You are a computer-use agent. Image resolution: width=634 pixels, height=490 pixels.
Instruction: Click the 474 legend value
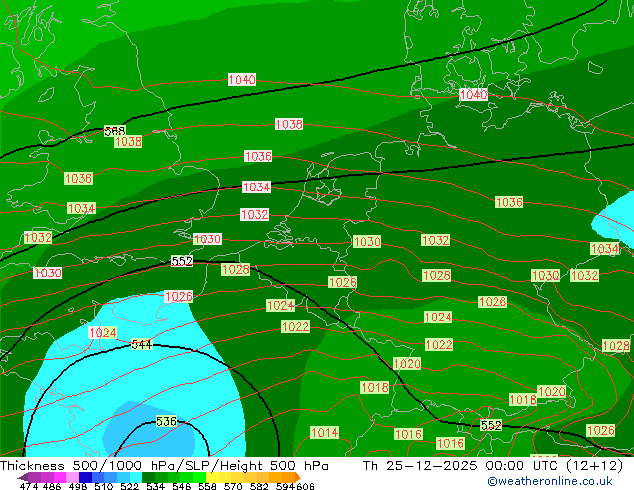(x=29, y=486)
